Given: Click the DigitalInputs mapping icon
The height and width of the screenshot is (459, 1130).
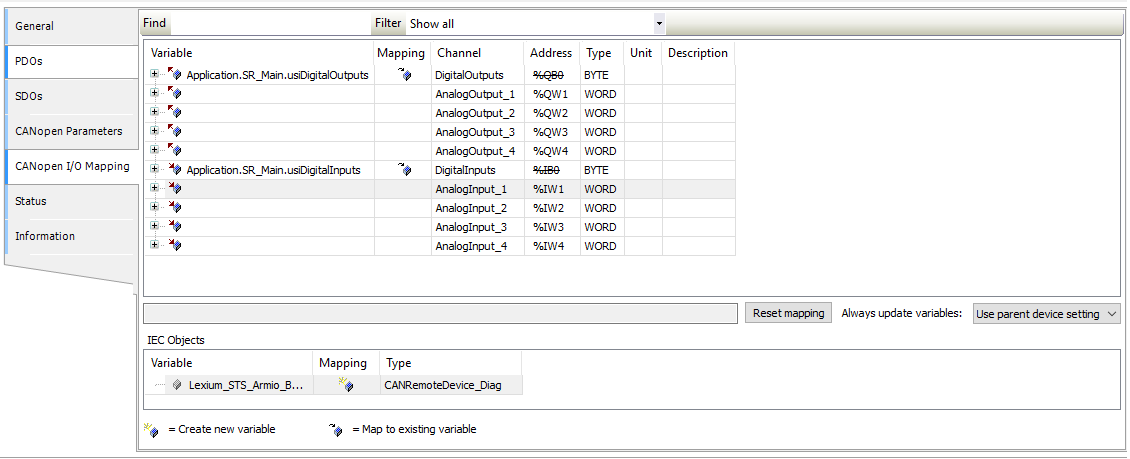Looking at the screenshot, I should tap(404, 170).
